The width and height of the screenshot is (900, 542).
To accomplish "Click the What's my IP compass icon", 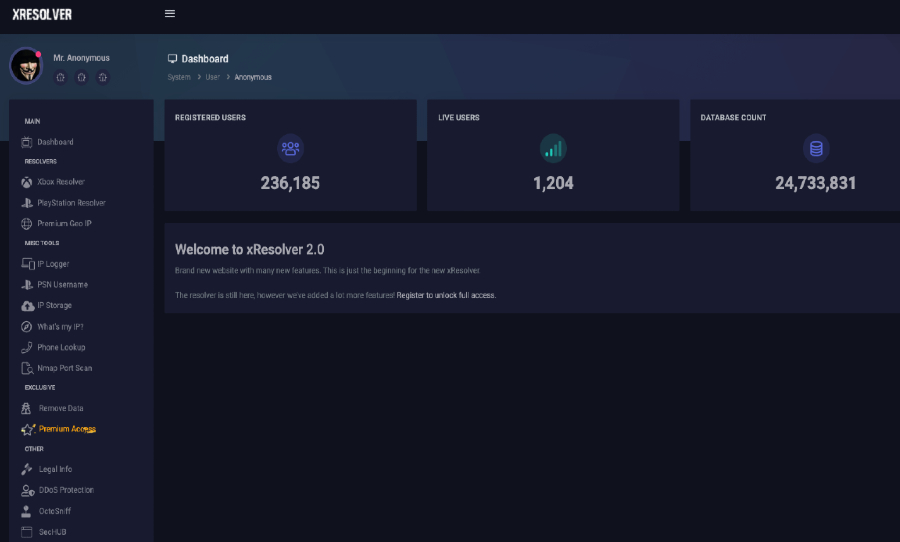I will [x=26, y=327].
